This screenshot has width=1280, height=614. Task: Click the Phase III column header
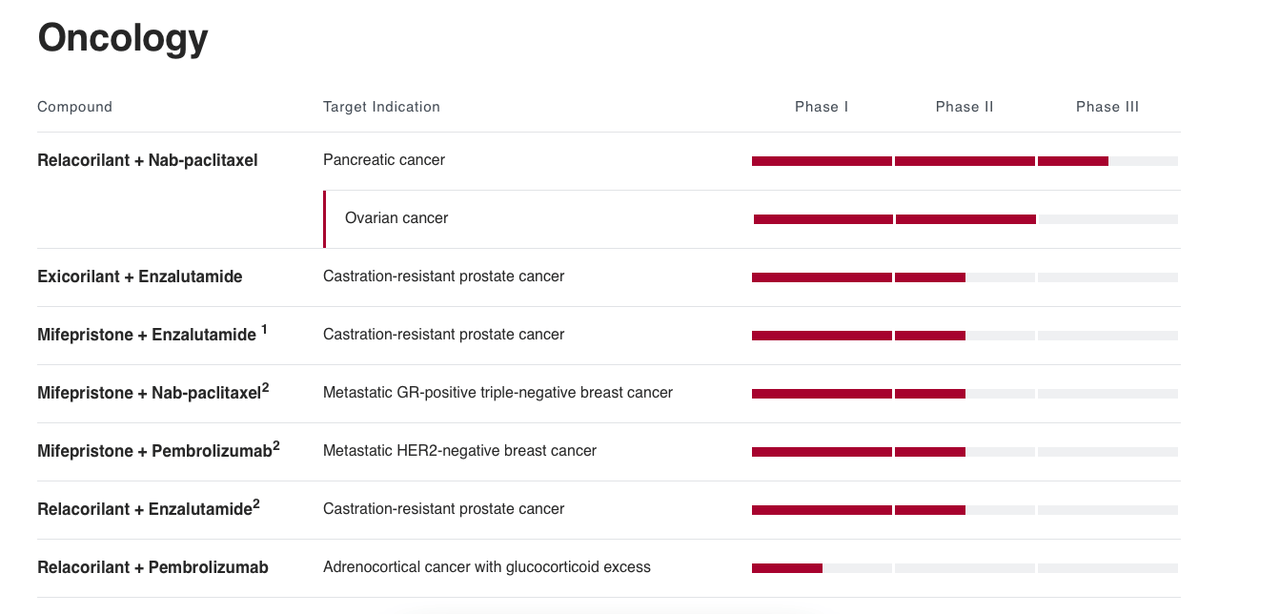point(1108,107)
